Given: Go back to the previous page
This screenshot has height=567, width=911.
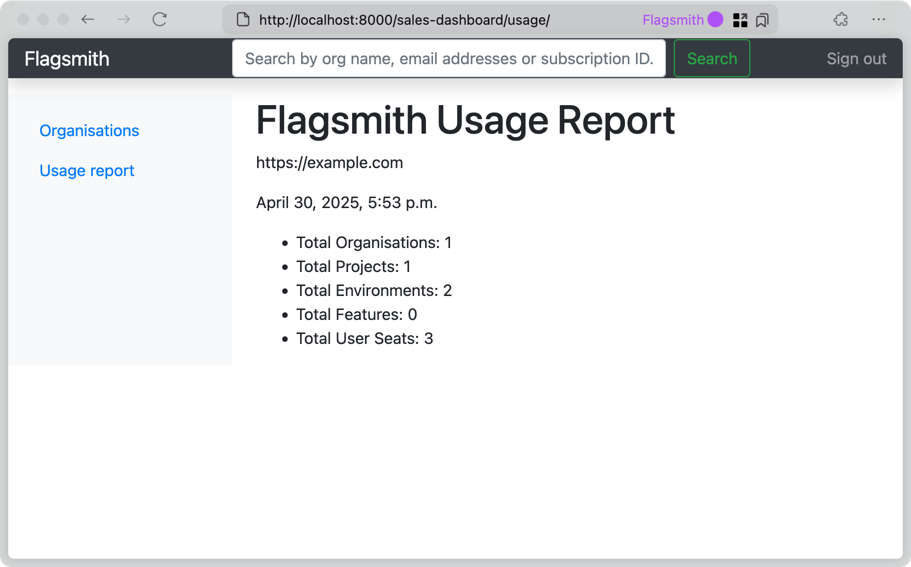Looking at the screenshot, I should click(88, 19).
